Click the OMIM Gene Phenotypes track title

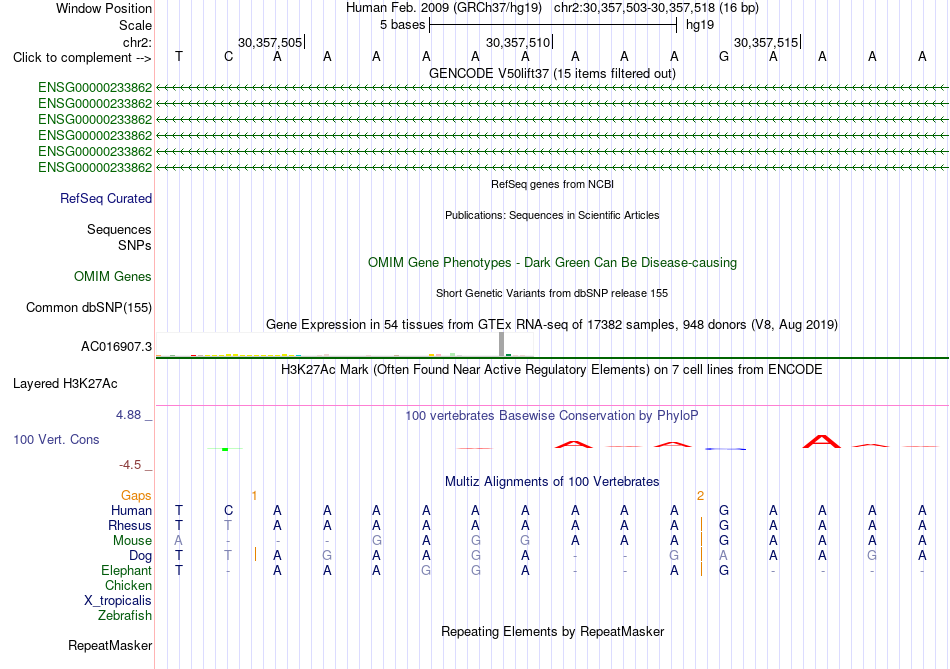click(552, 262)
